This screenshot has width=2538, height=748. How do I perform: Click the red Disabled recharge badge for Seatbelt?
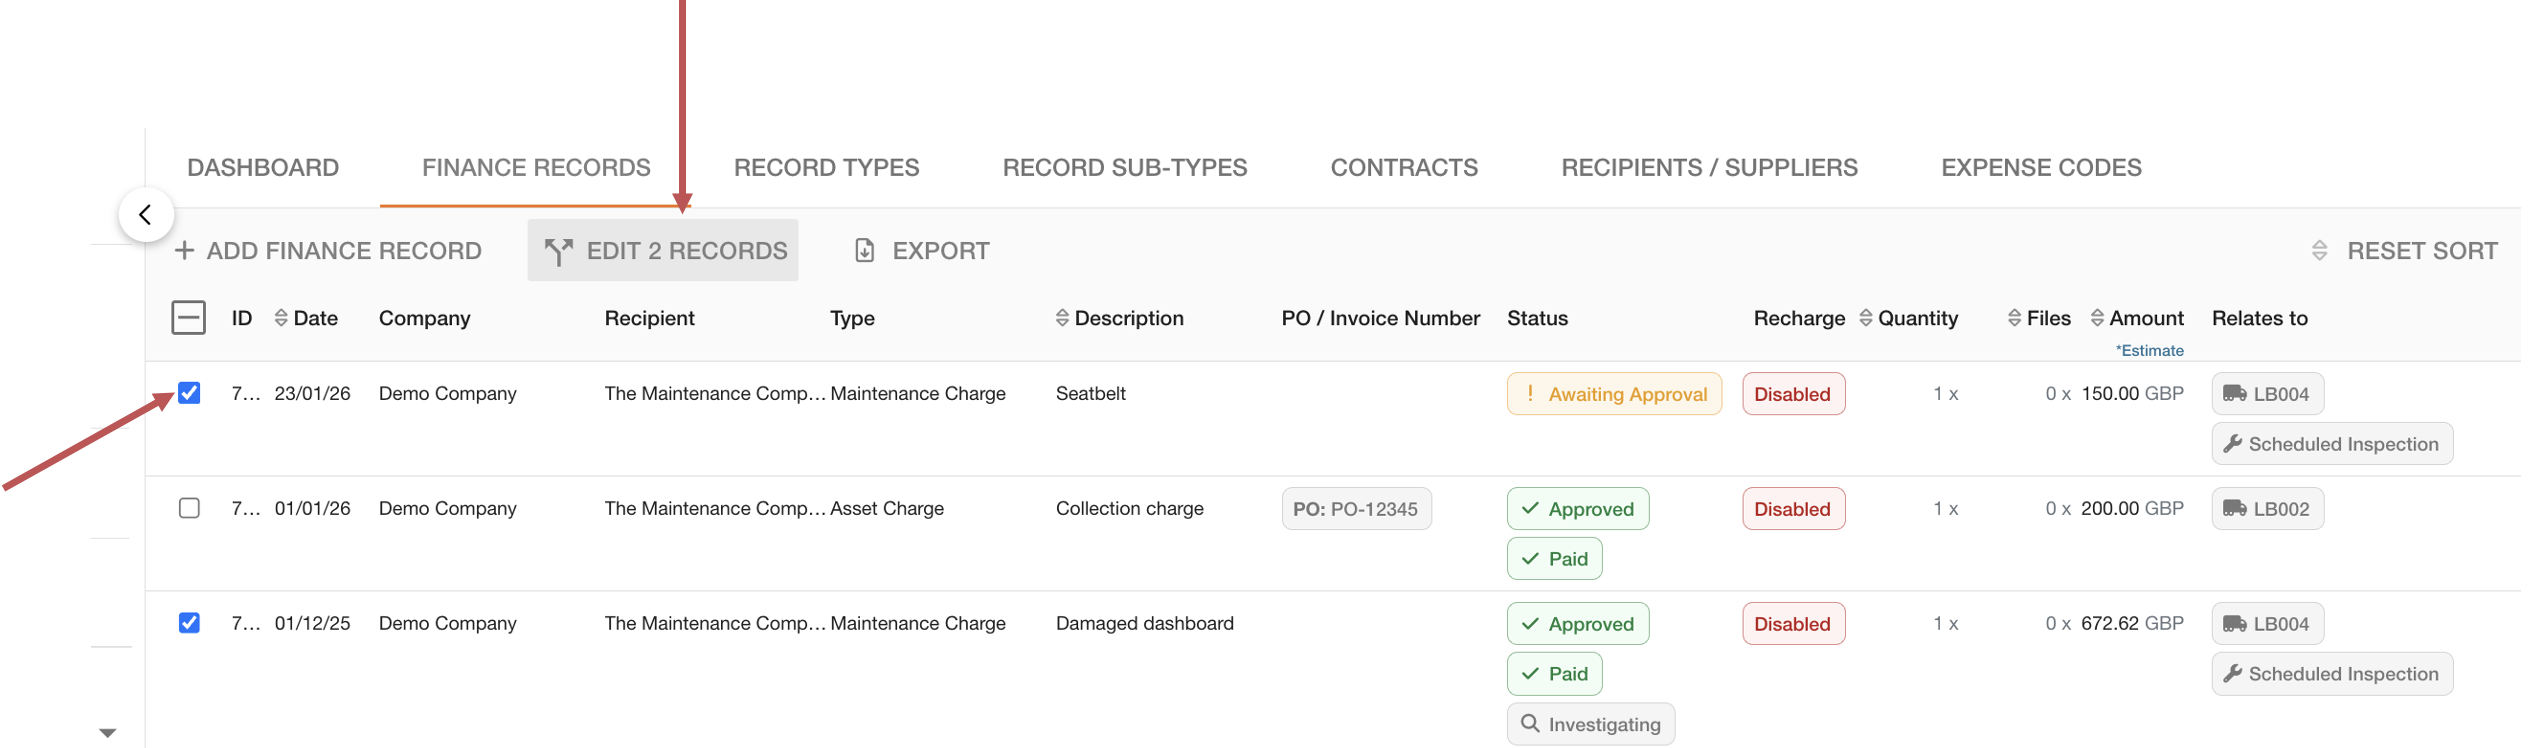[1793, 394]
